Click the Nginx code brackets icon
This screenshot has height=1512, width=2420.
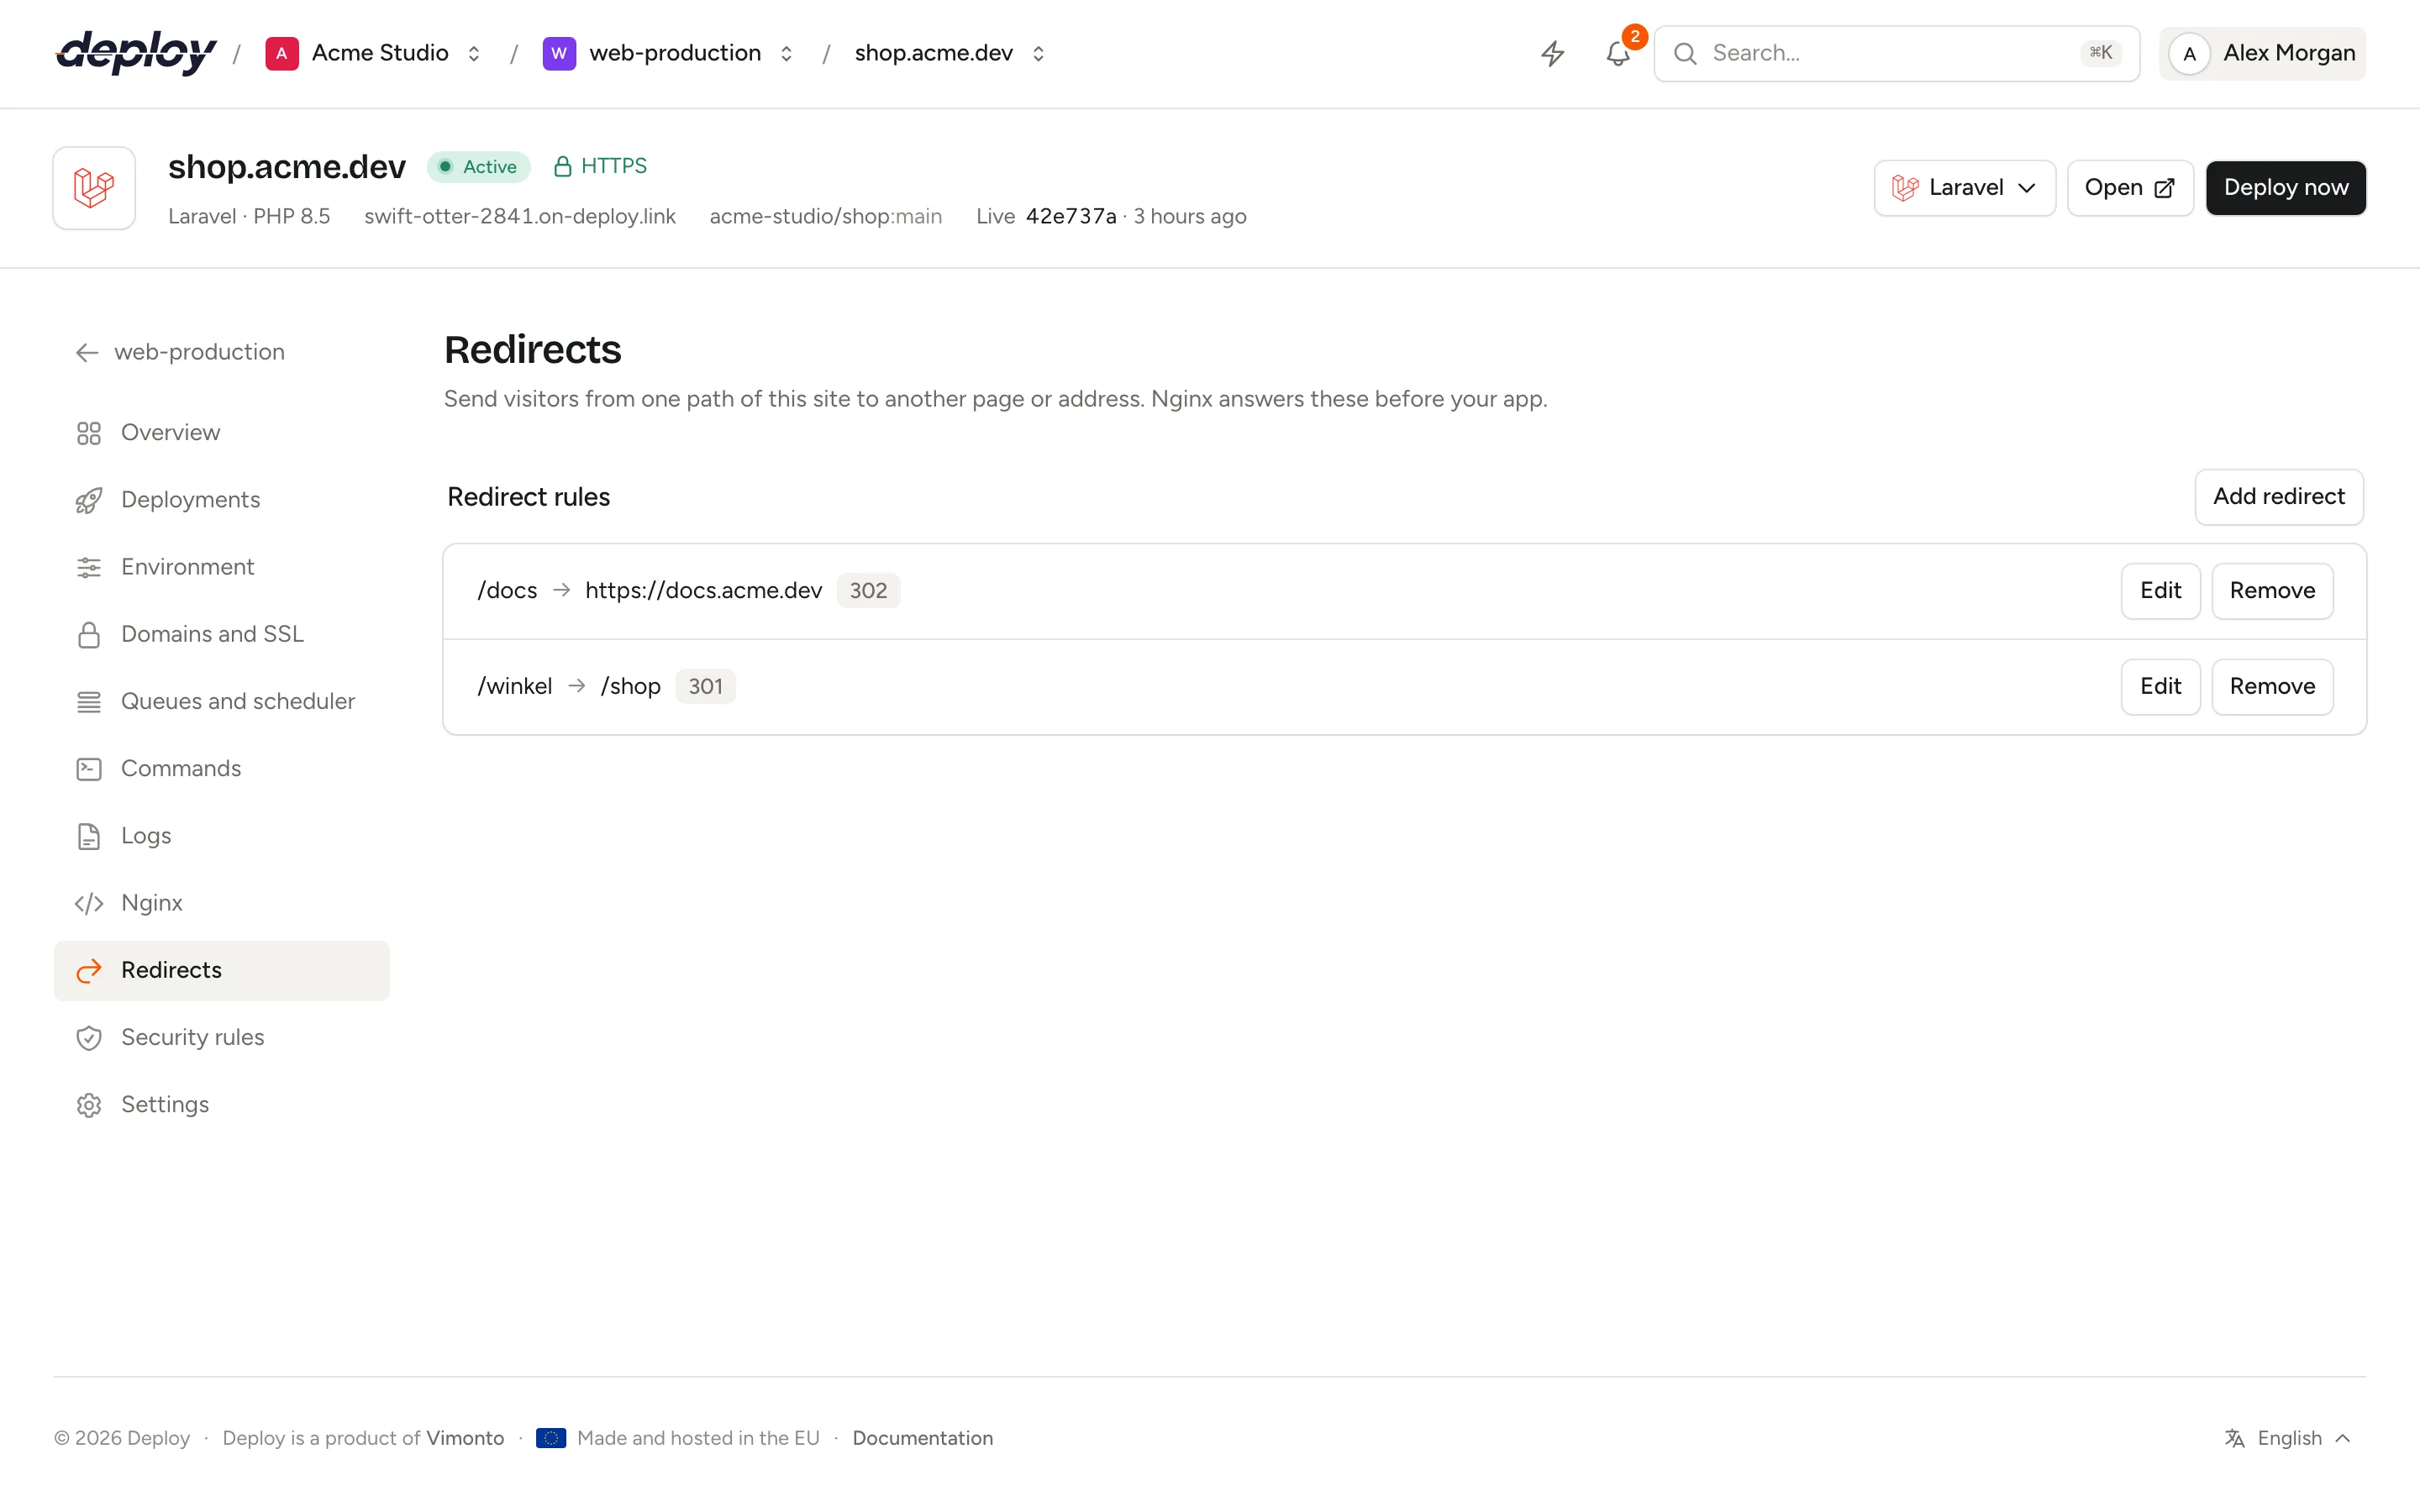click(89, 903)
